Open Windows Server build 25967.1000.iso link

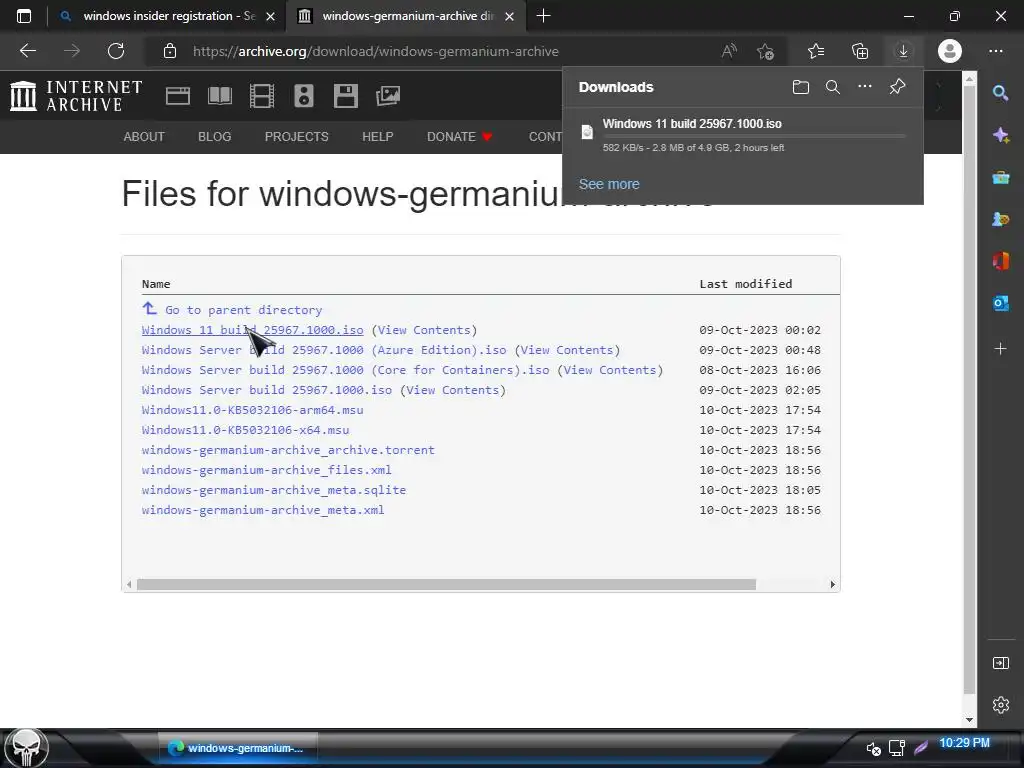coord(266,390)
